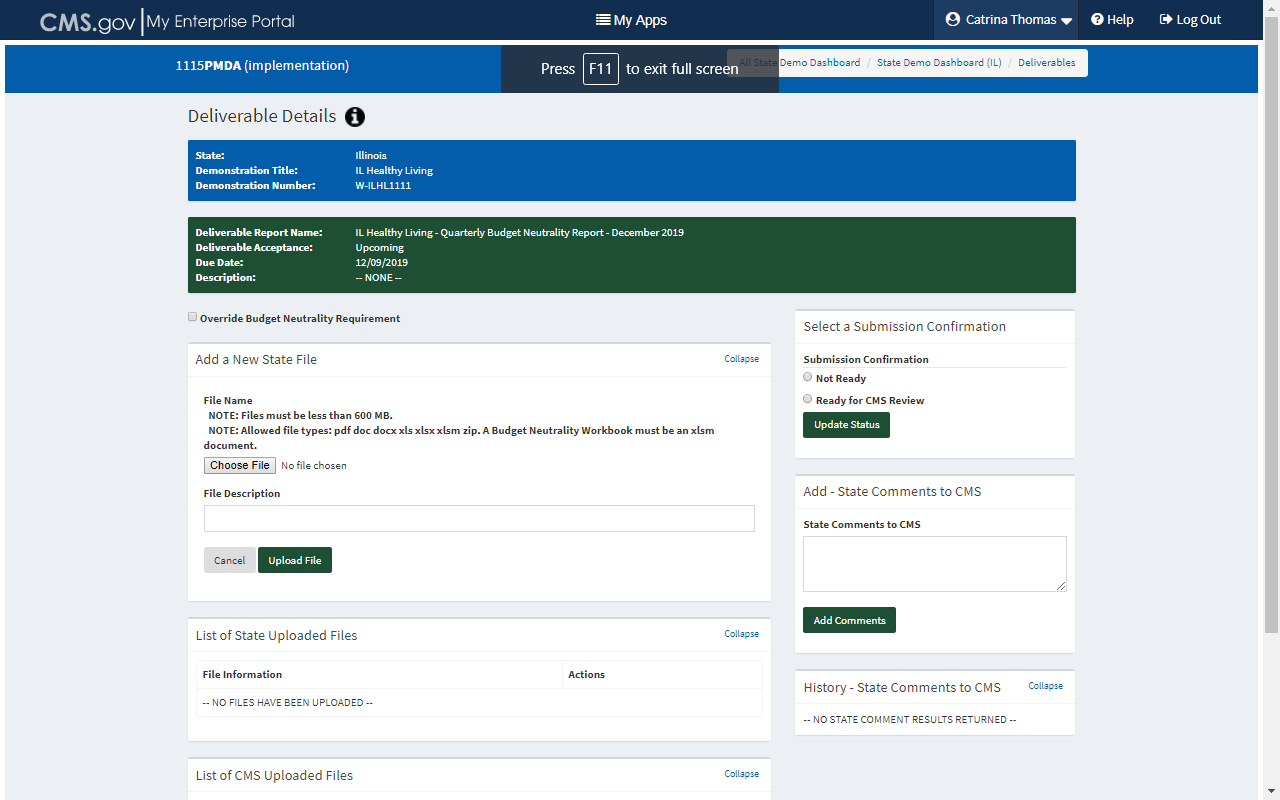Click the Update Status button

coord(846,425)
